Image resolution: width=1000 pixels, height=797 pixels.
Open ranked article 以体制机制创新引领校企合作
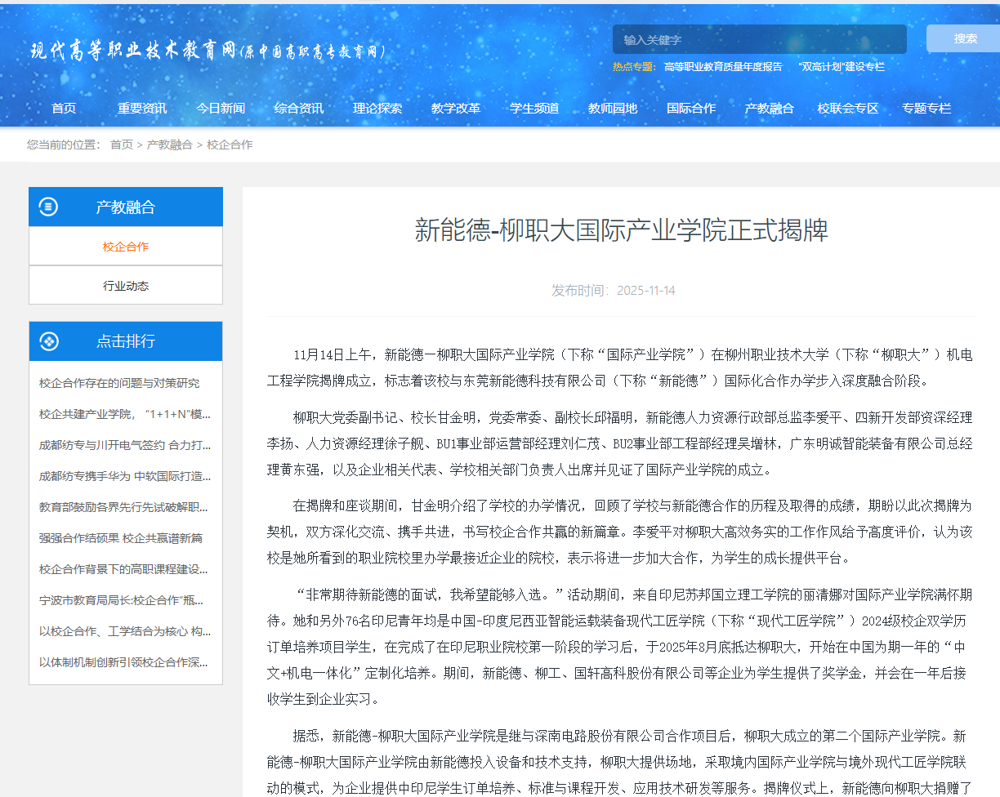tap(124, 662)
